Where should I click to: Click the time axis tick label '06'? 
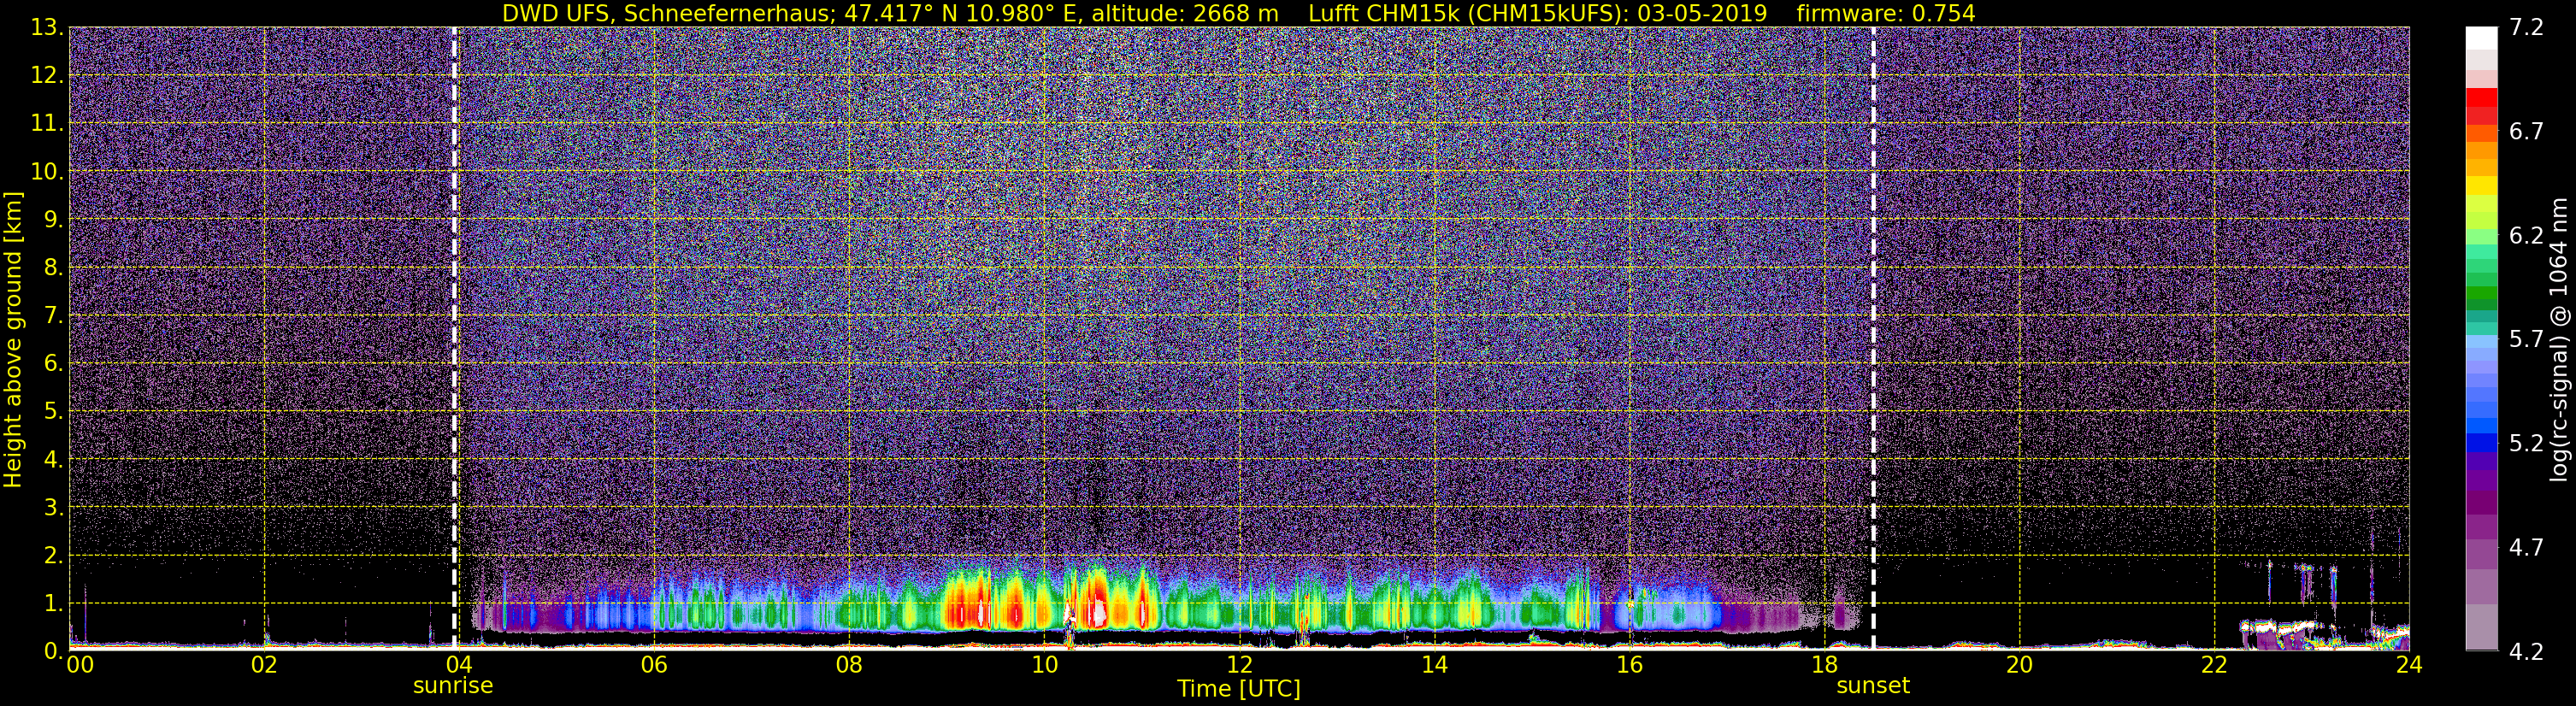click(654, 665)
